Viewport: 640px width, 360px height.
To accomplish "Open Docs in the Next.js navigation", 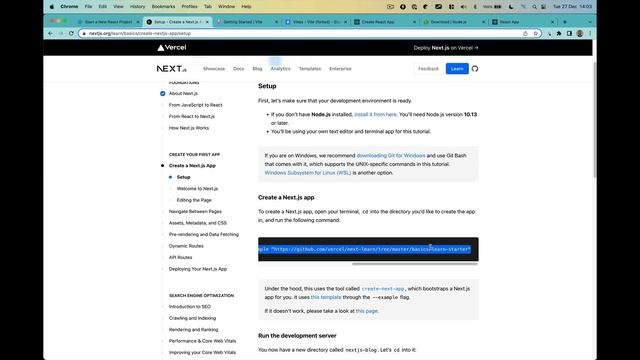I will [x=238, y=69].
